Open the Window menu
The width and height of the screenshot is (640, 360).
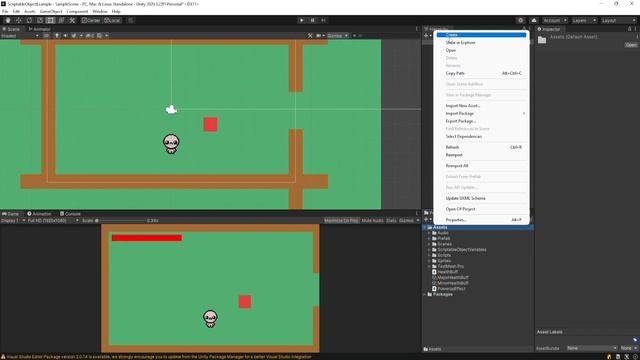(100, 11)
